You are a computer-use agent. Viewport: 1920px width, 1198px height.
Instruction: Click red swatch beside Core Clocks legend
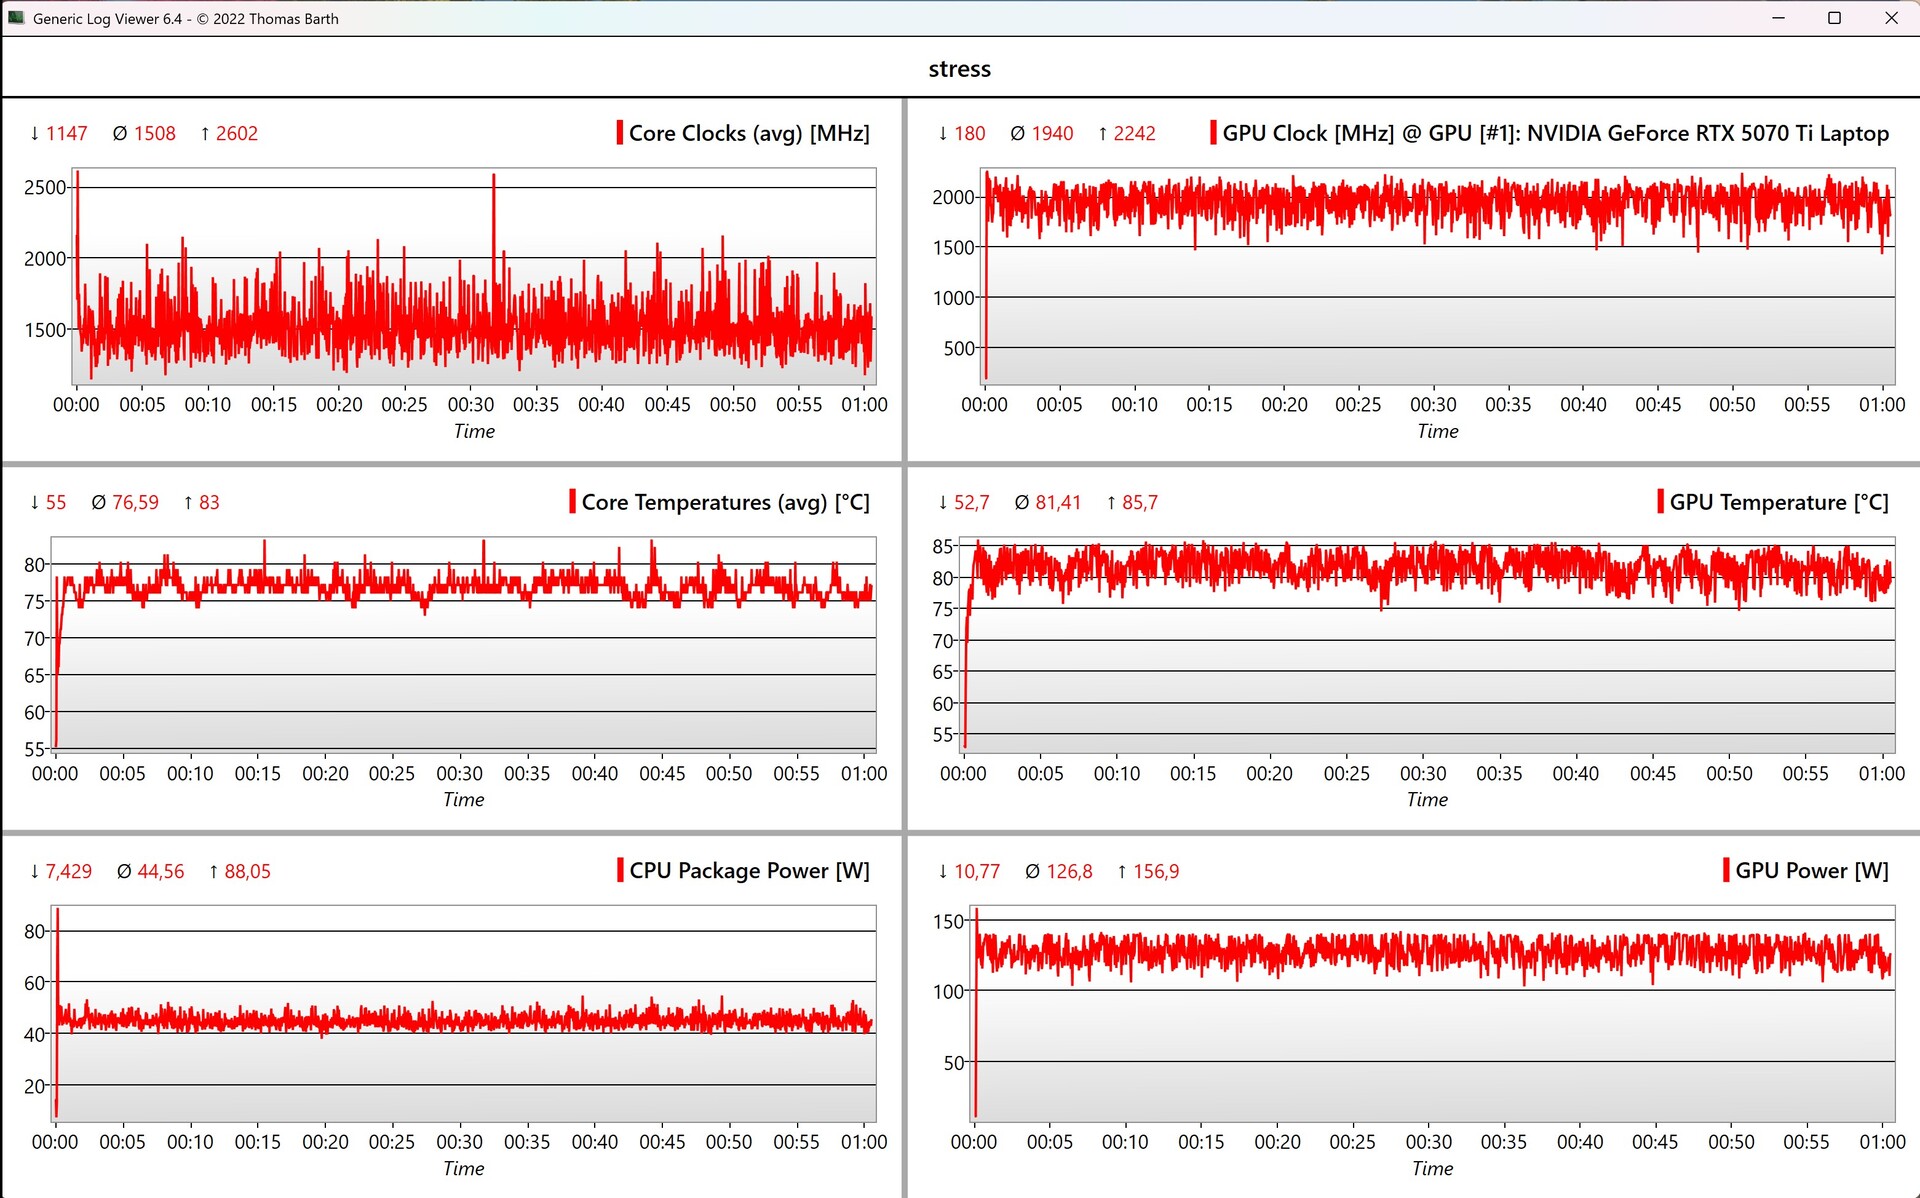coord(620,133)
